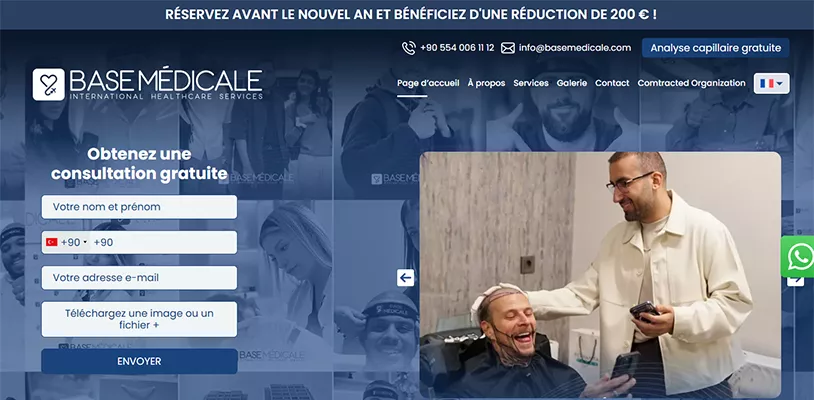Click the Base Médicale heart logo

[x=49, y=84]
